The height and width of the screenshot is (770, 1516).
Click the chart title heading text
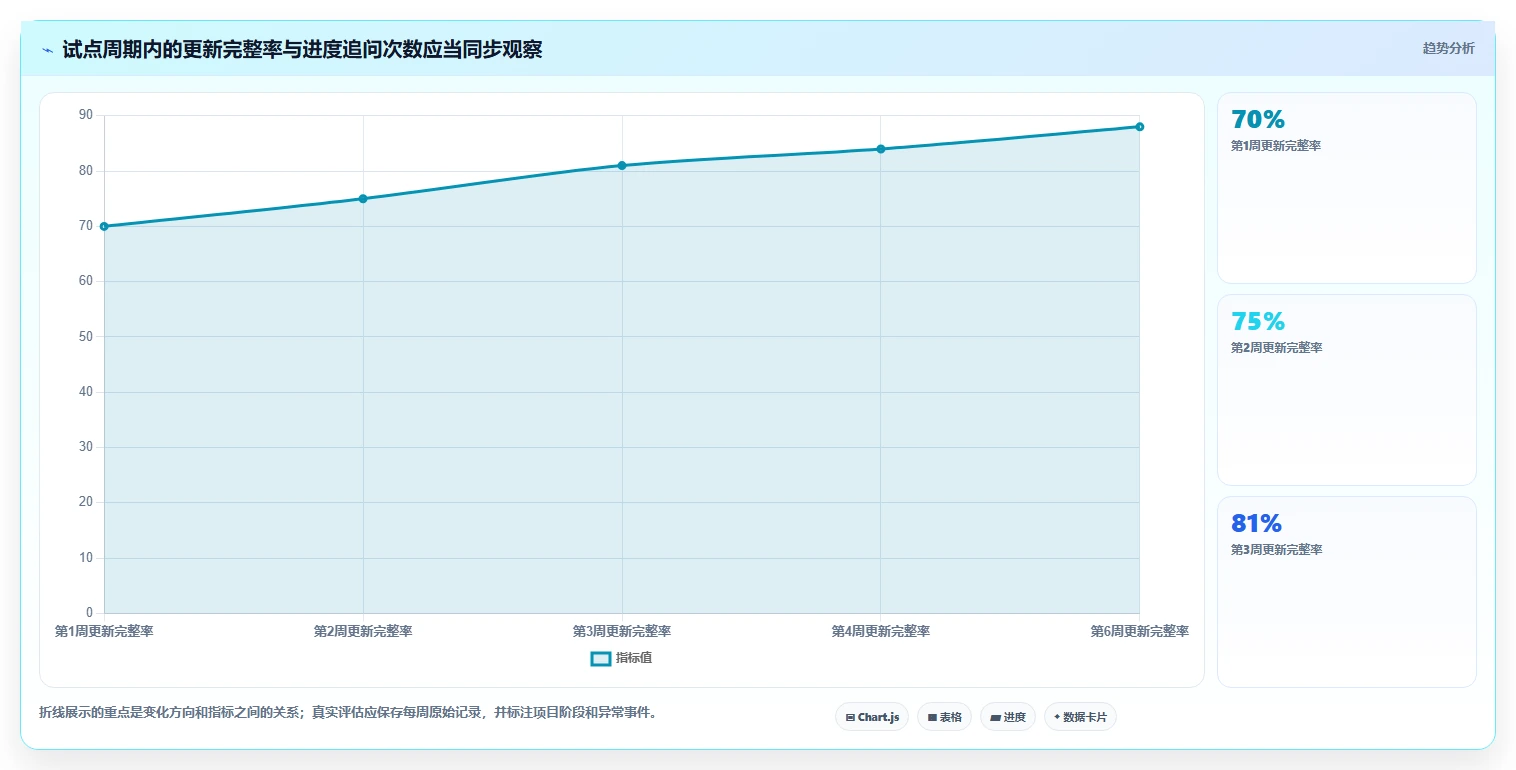[x=302, y=49]
